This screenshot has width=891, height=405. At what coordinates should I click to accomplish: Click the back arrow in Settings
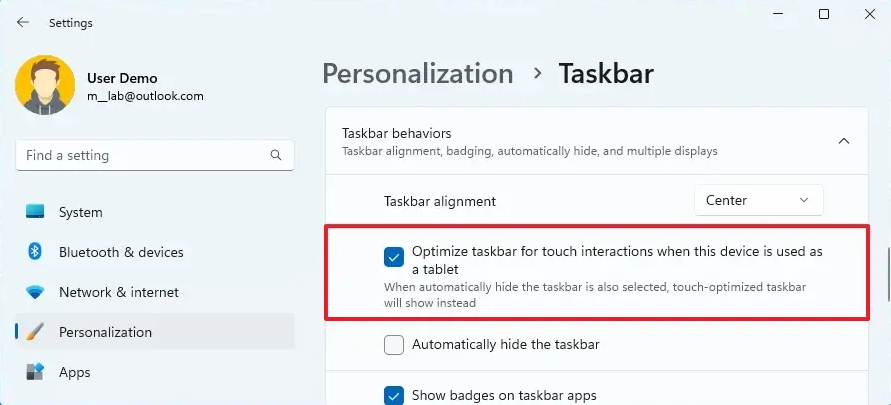23,21
